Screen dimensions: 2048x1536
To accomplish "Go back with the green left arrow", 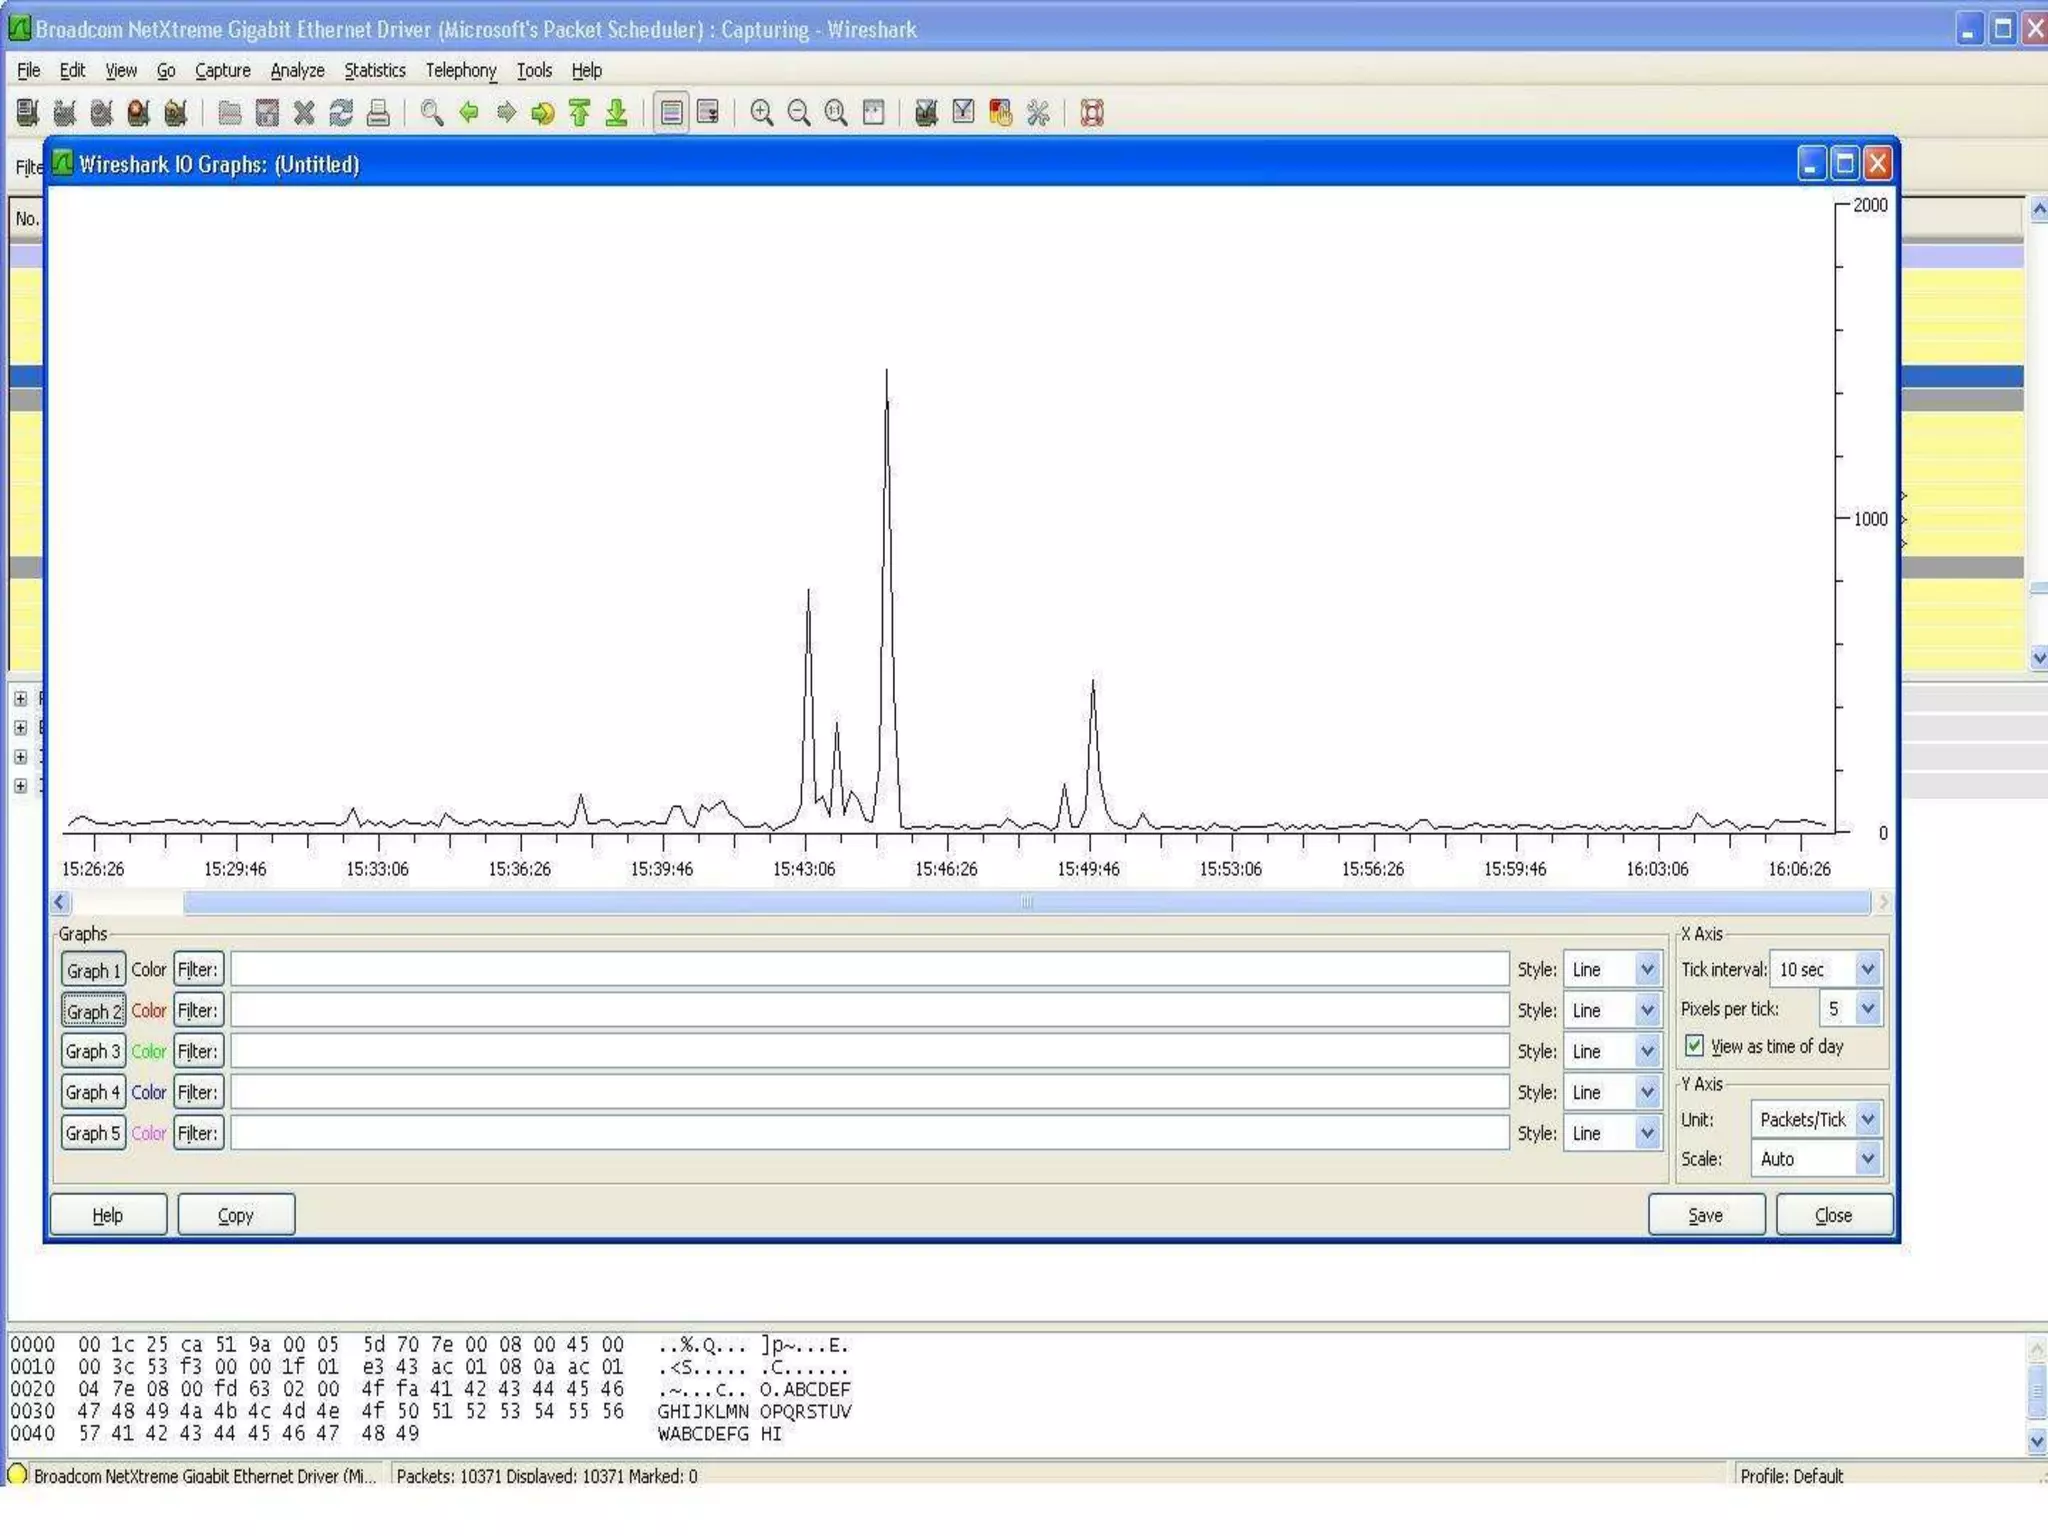I will coord(468,113).
